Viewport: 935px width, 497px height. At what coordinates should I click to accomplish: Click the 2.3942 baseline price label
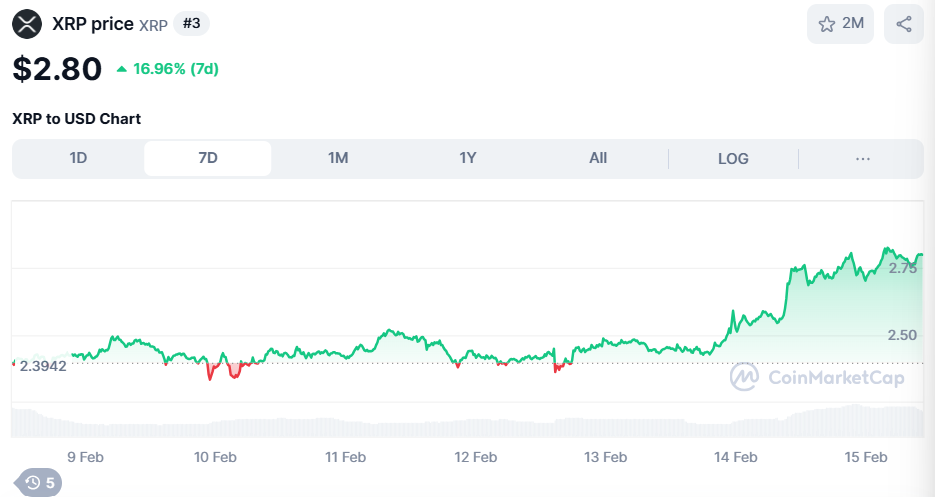tap(42, 366)
